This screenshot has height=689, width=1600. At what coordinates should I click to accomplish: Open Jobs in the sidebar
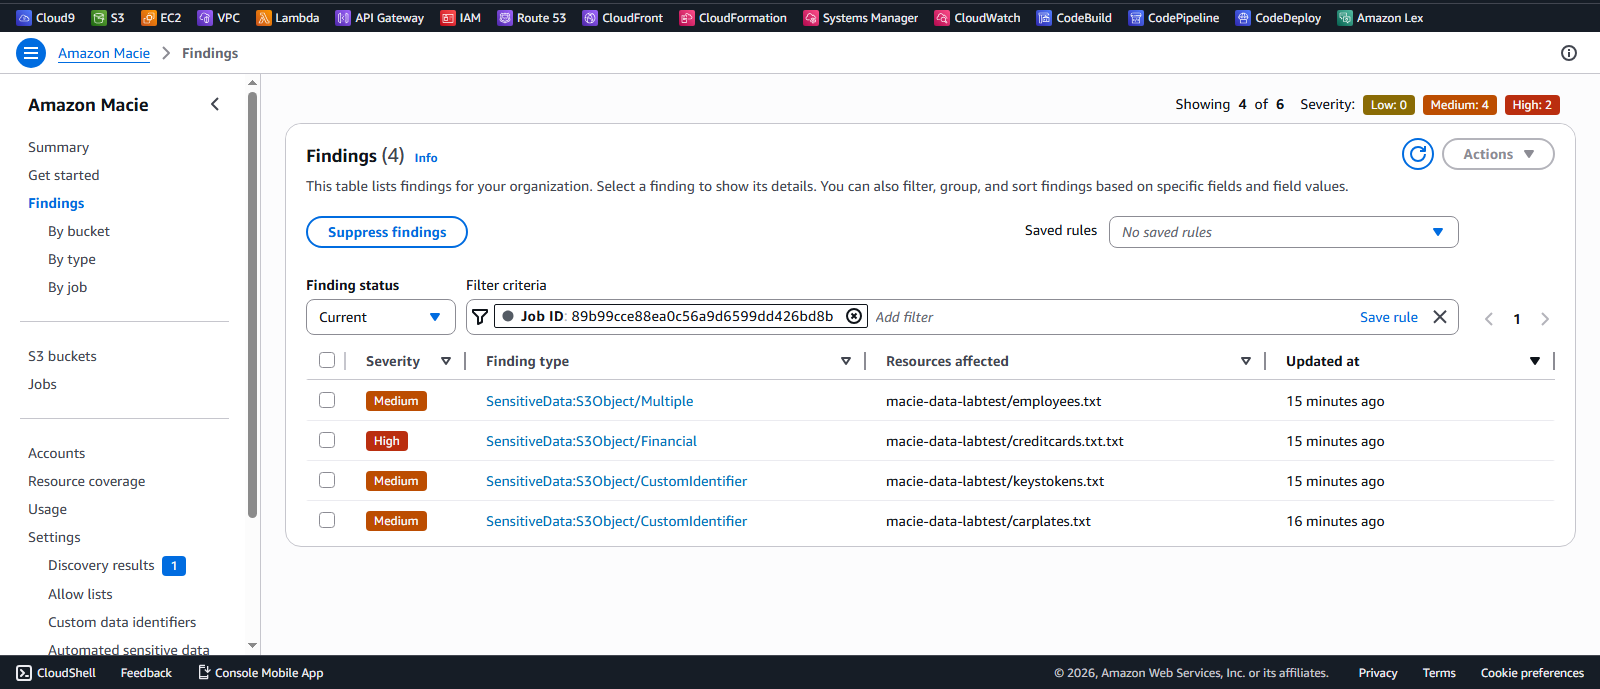pyautogui.click(x=42, y=384)
